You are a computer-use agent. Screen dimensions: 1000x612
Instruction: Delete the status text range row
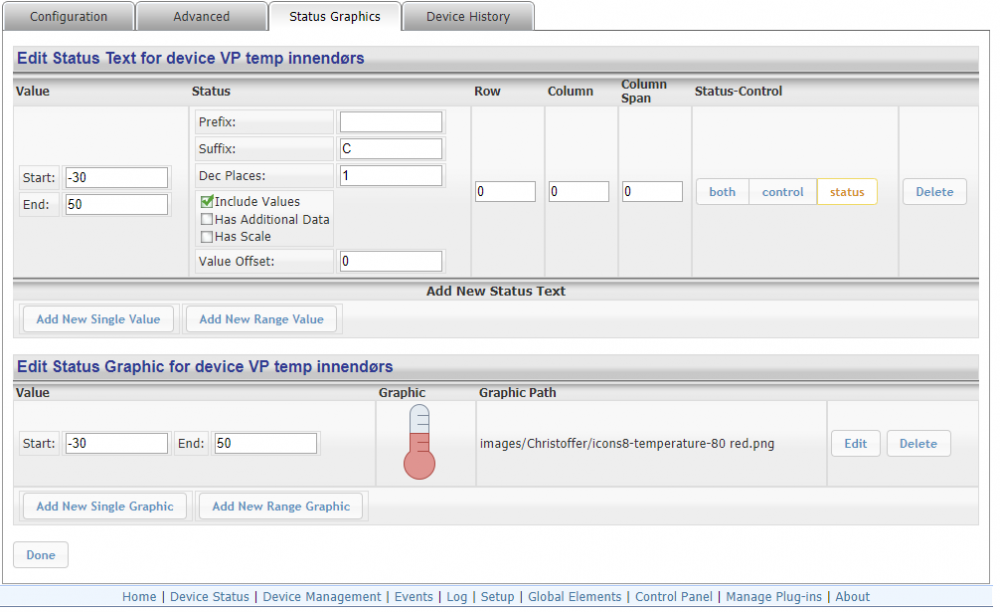pyautogui.click(x=934, y=192)
